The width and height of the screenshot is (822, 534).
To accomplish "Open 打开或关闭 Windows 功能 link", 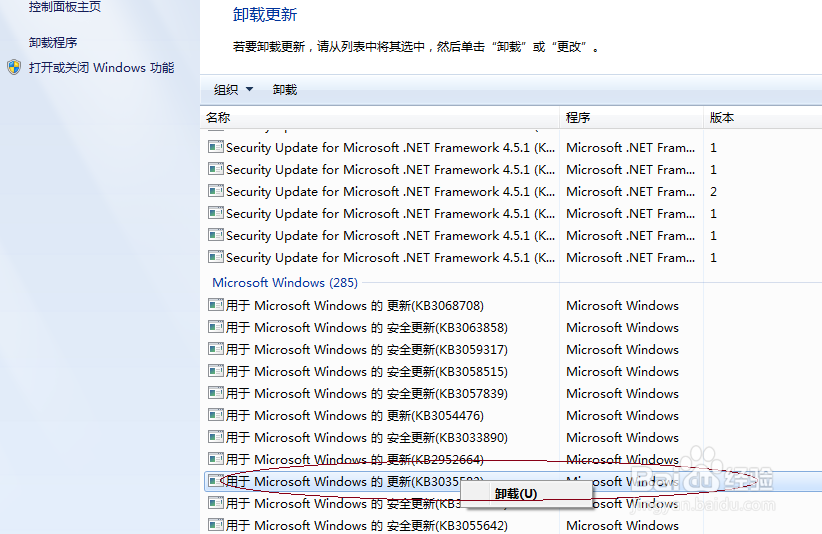I will coord(102,68).
